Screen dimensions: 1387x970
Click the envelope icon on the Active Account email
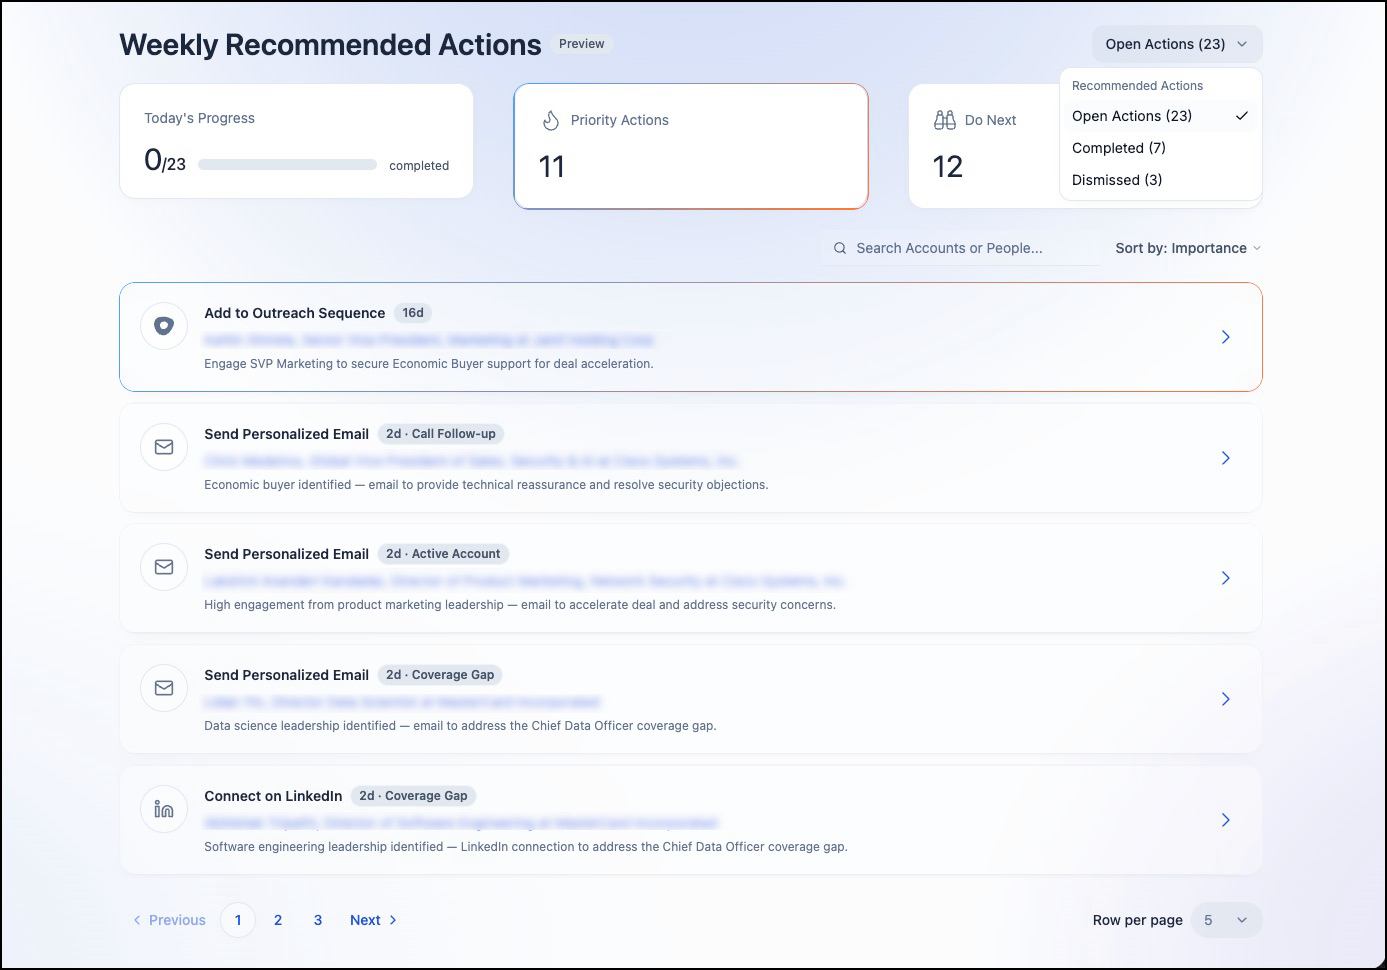(x=164, y=567)
